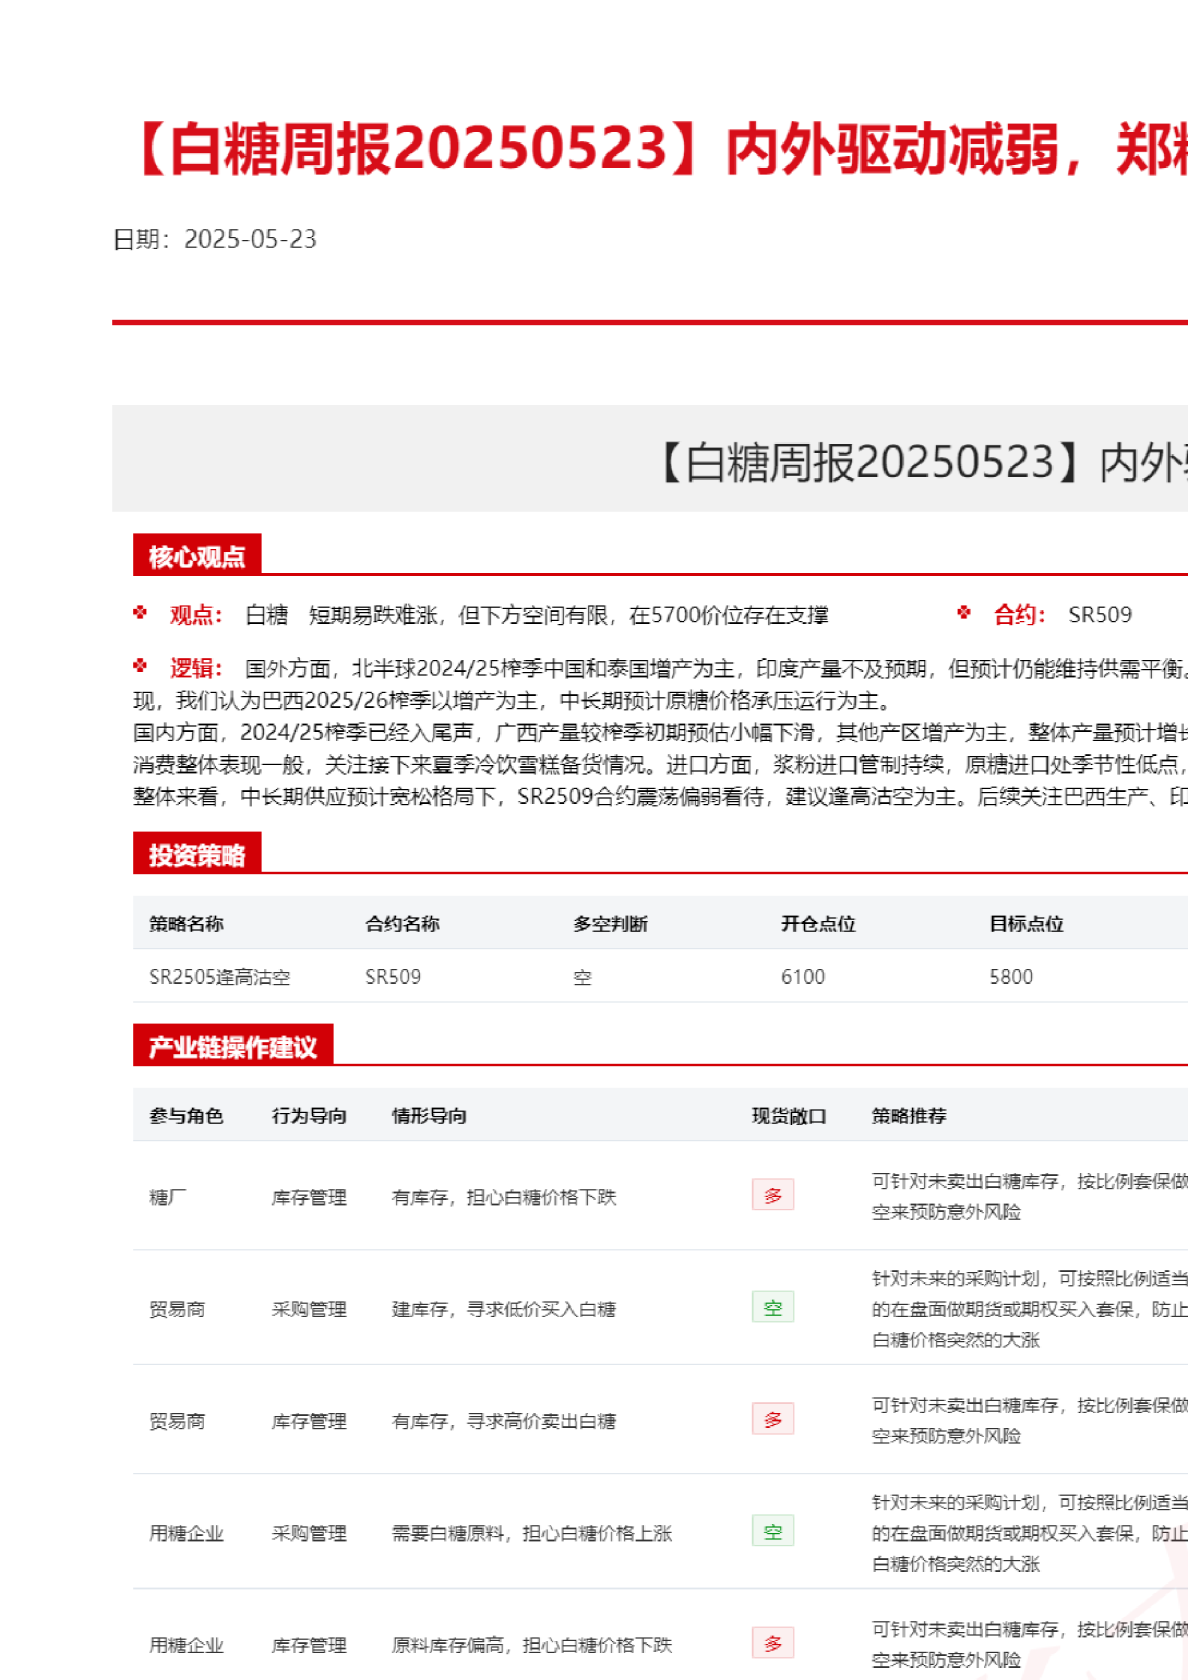Click the 多空判断 column header

coord(610,924)
